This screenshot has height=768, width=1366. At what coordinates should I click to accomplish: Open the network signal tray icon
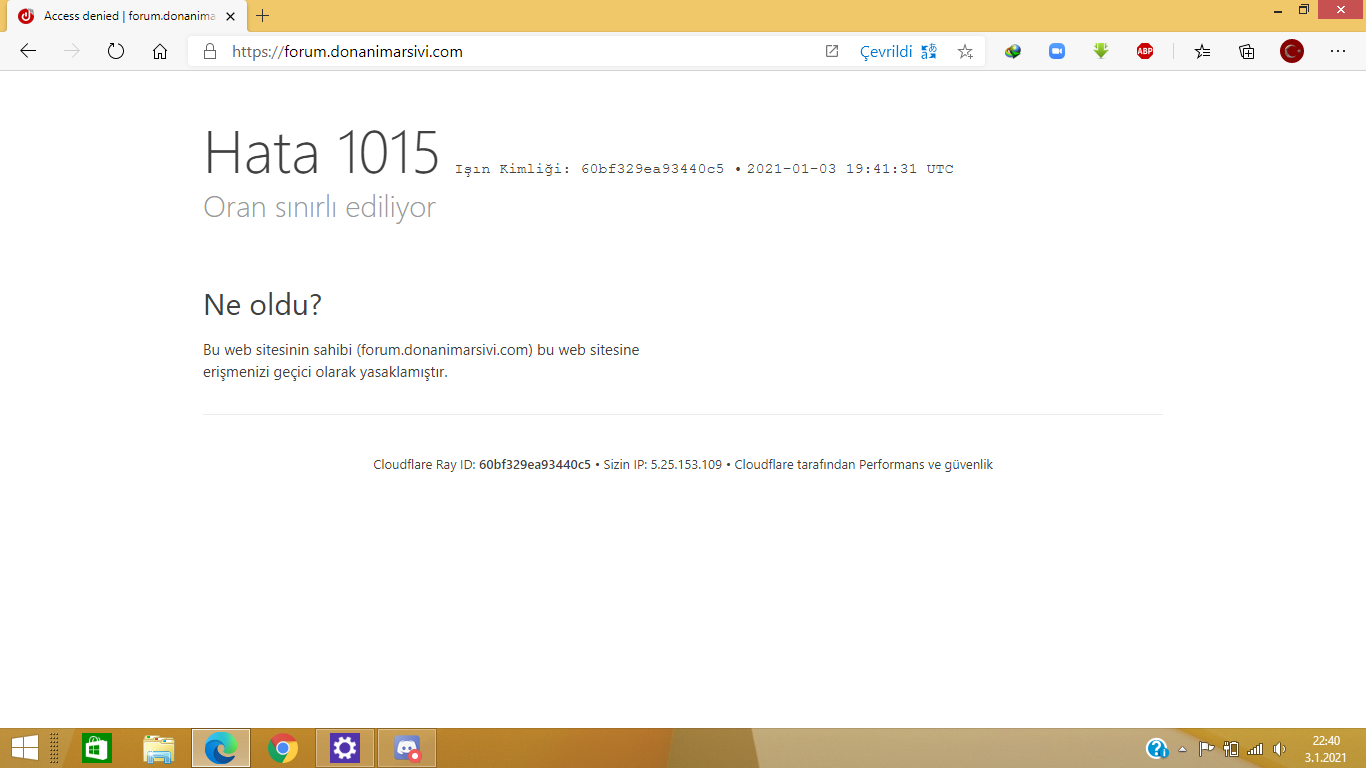click(x=1255, y=749)
